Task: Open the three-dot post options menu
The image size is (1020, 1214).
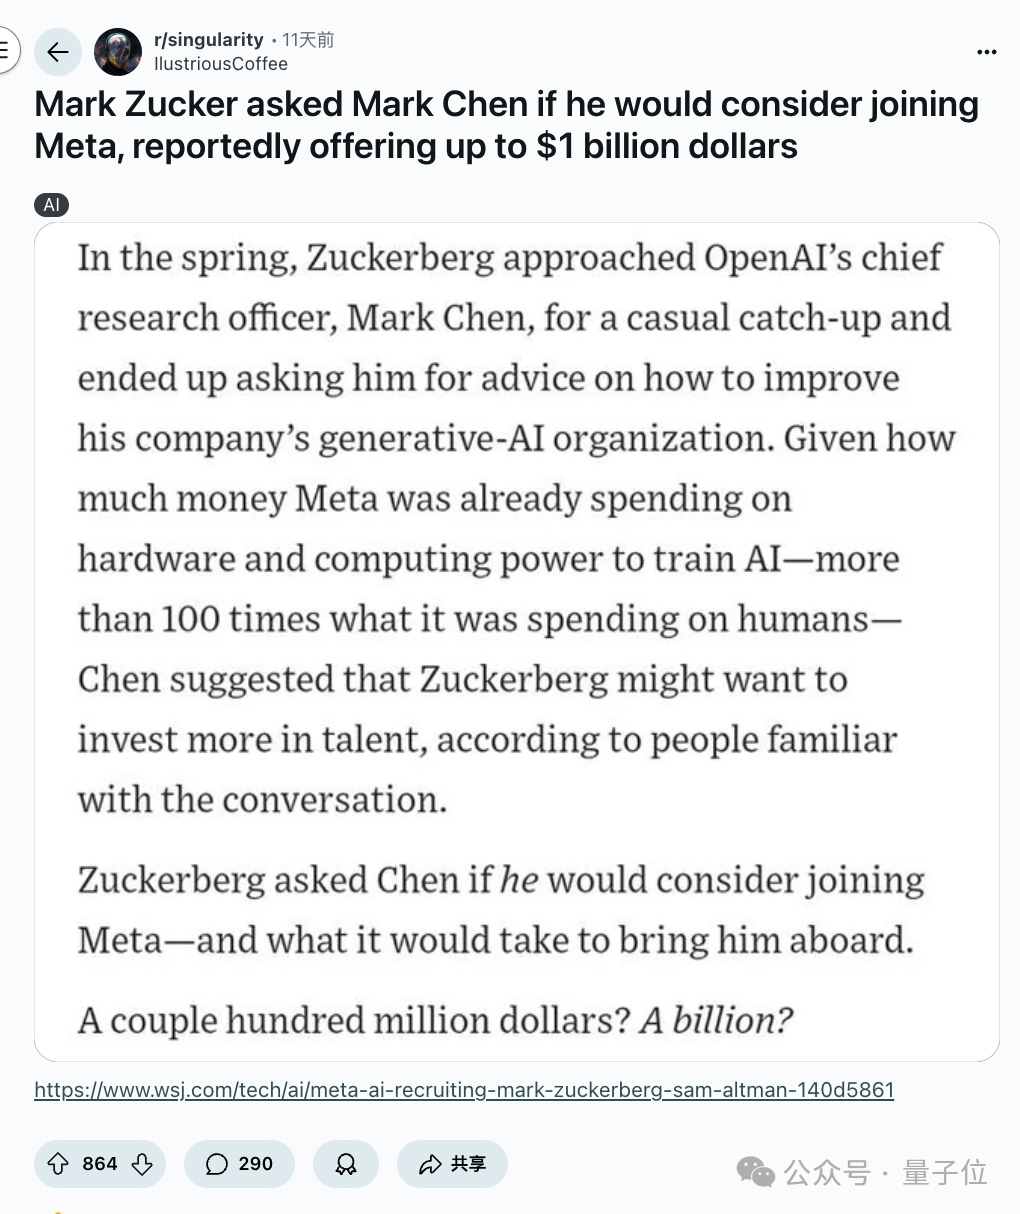Action: (x=987, y=52)
